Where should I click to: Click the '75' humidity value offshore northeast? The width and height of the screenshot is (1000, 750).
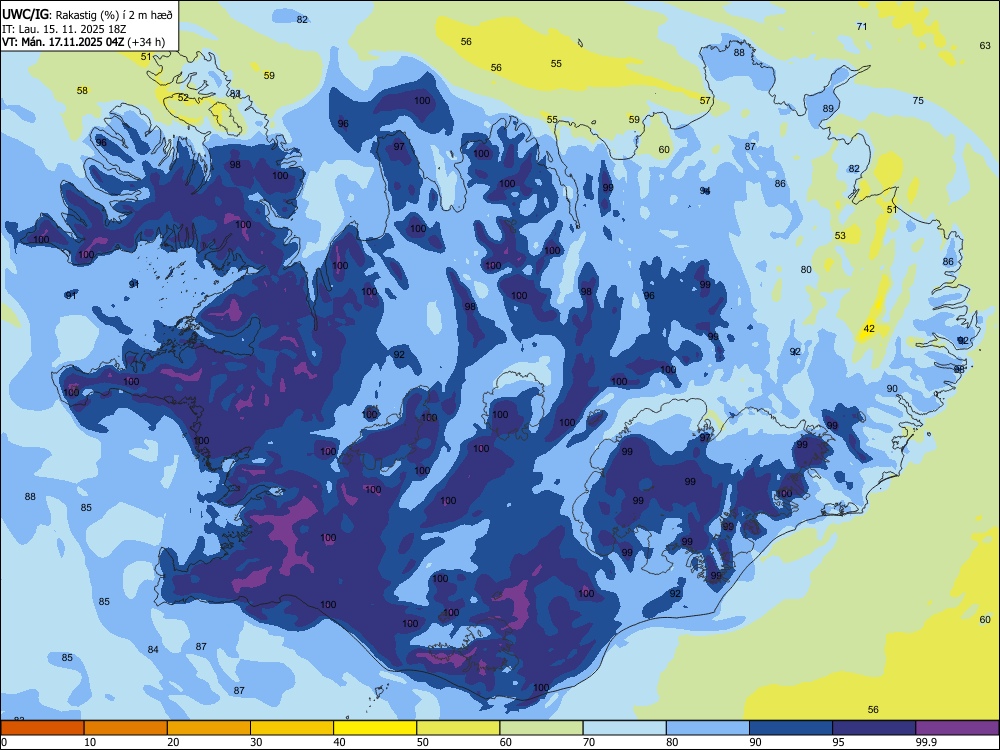pyautogui.click(x=918, y=101)
